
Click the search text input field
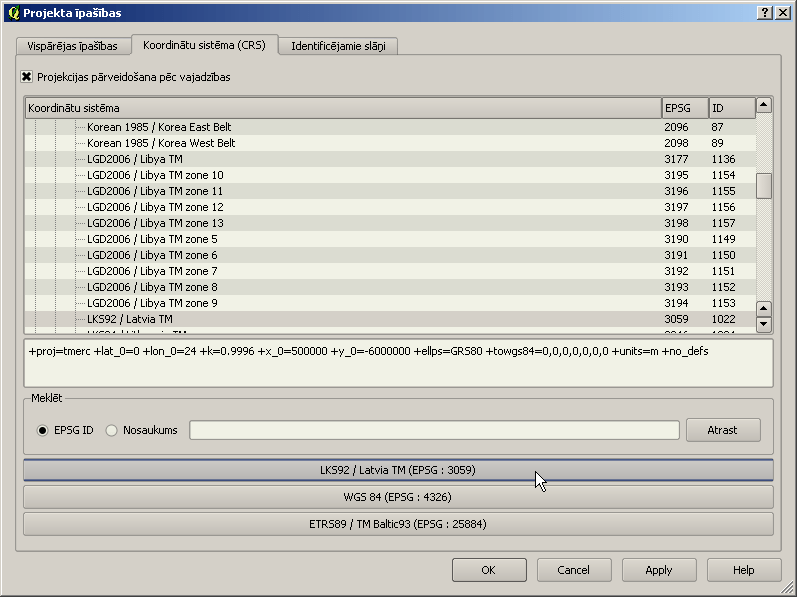(x=434, y=430)
